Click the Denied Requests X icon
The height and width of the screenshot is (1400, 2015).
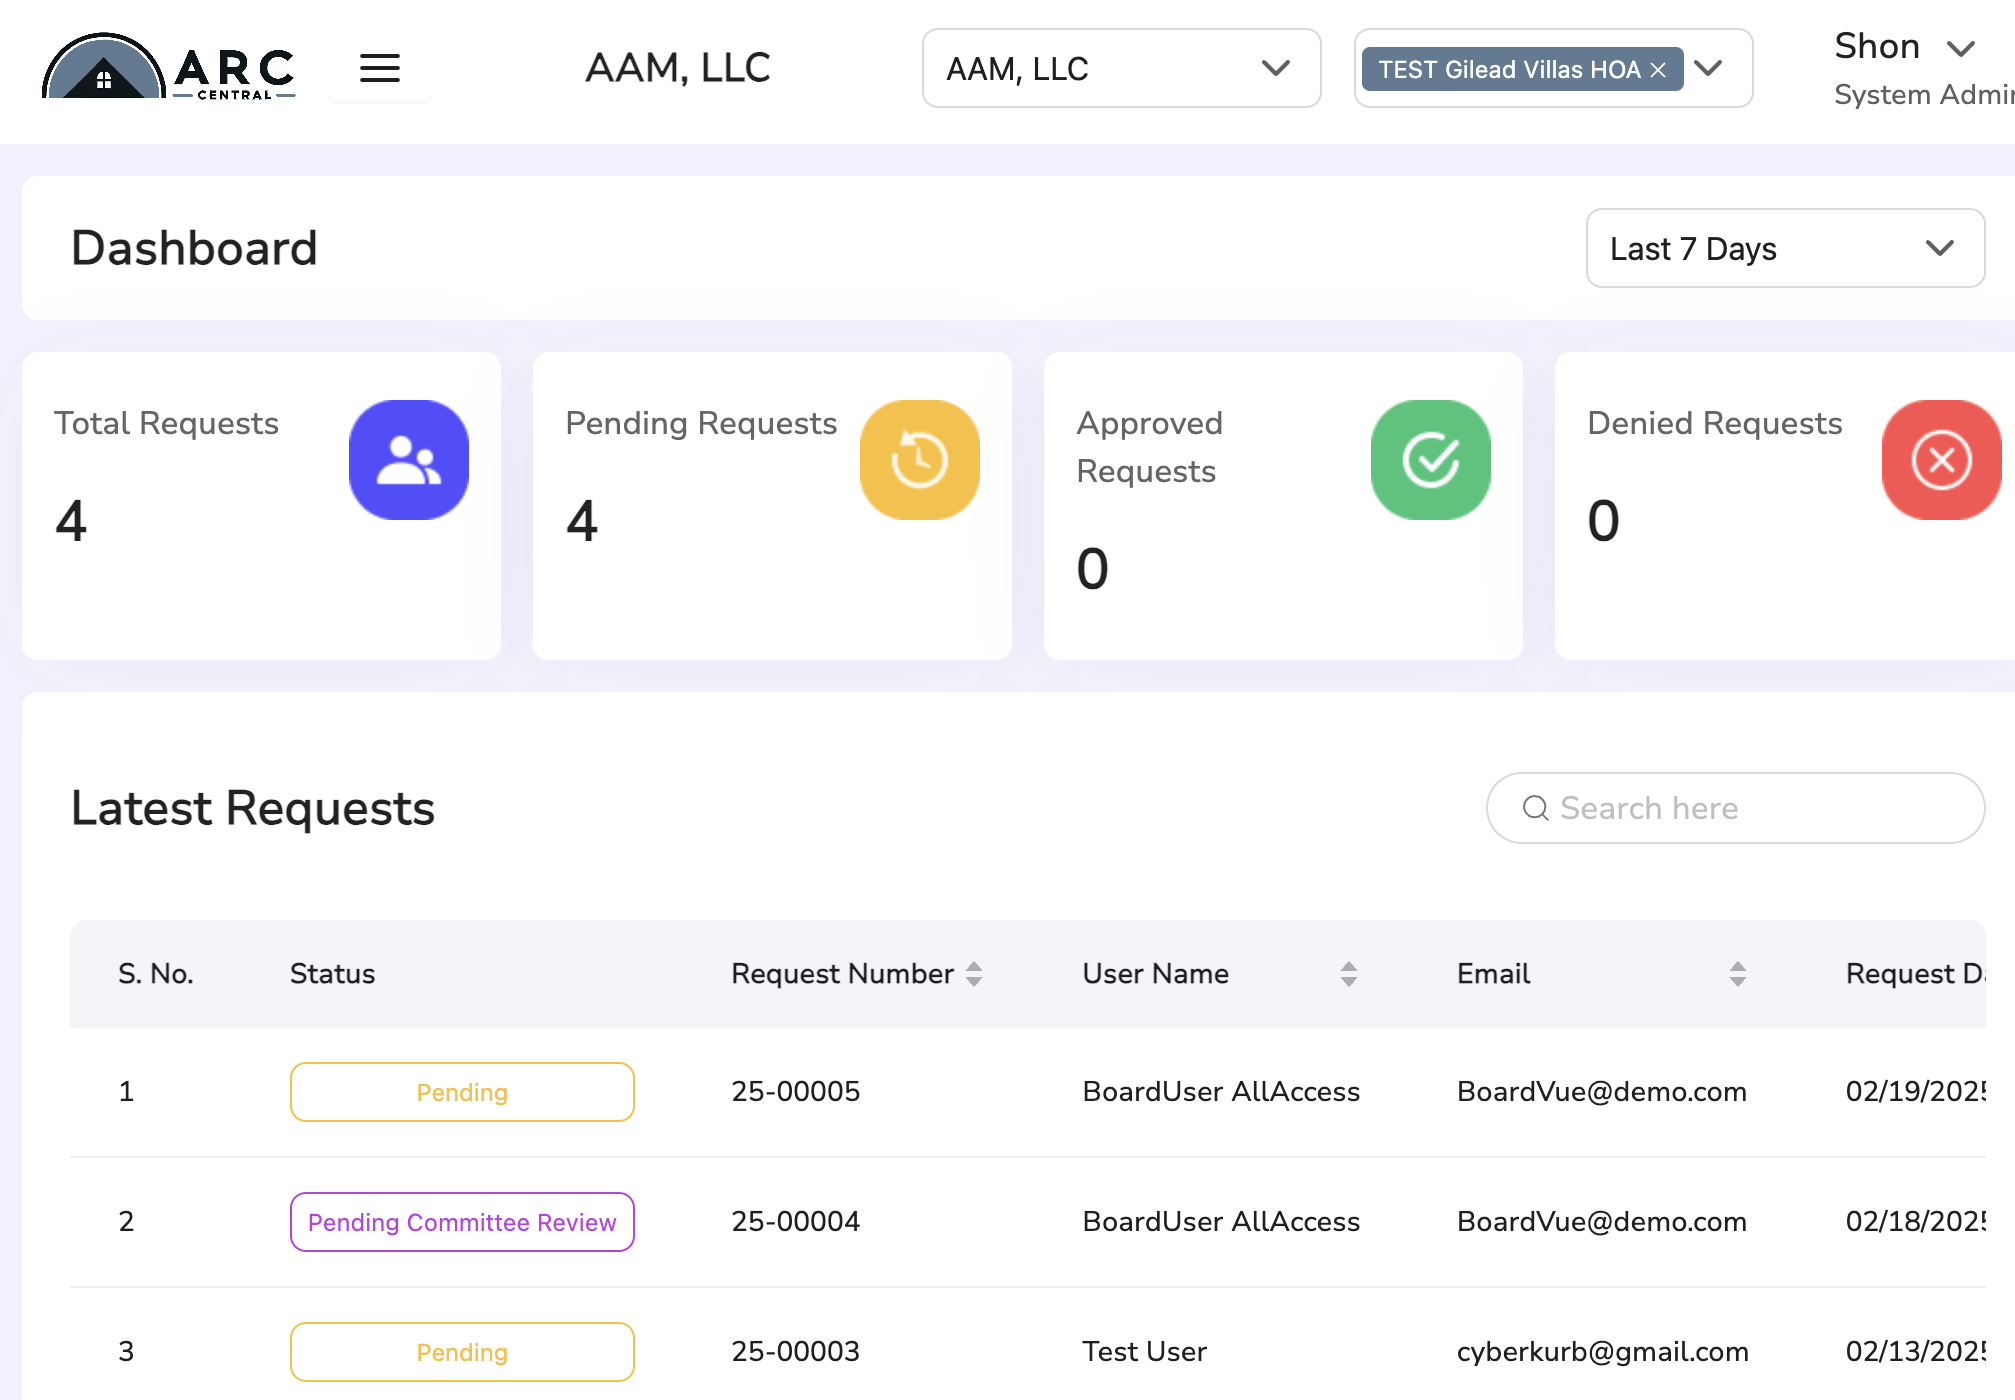click(x=1942, y=460)
